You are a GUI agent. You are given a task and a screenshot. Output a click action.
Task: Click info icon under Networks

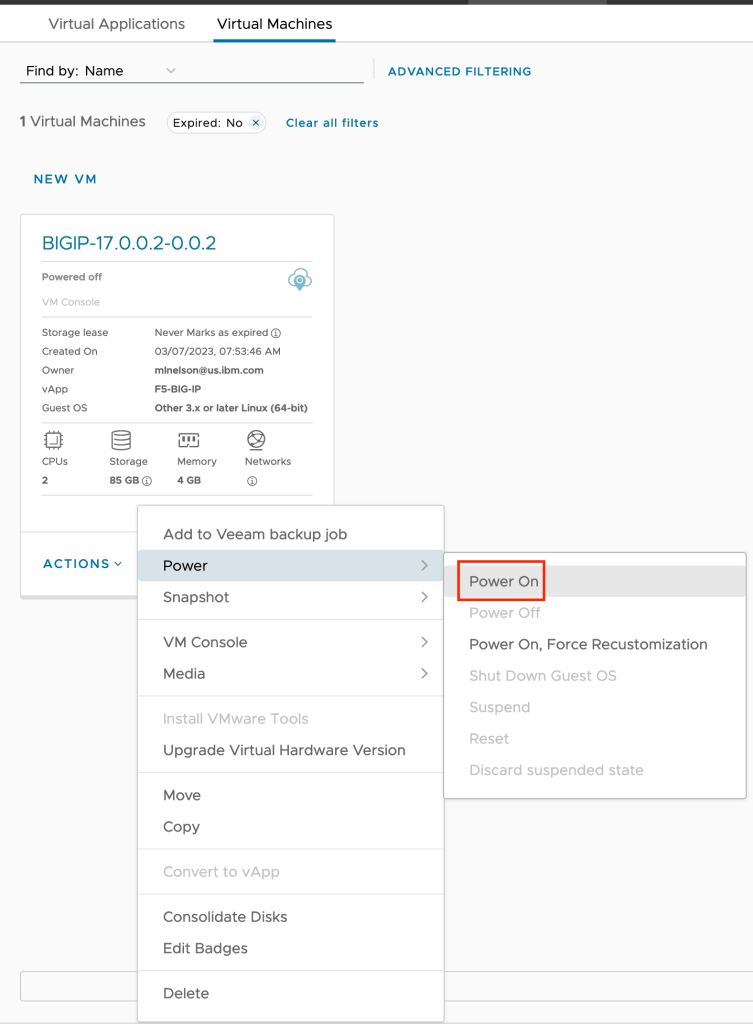(251, 481)
